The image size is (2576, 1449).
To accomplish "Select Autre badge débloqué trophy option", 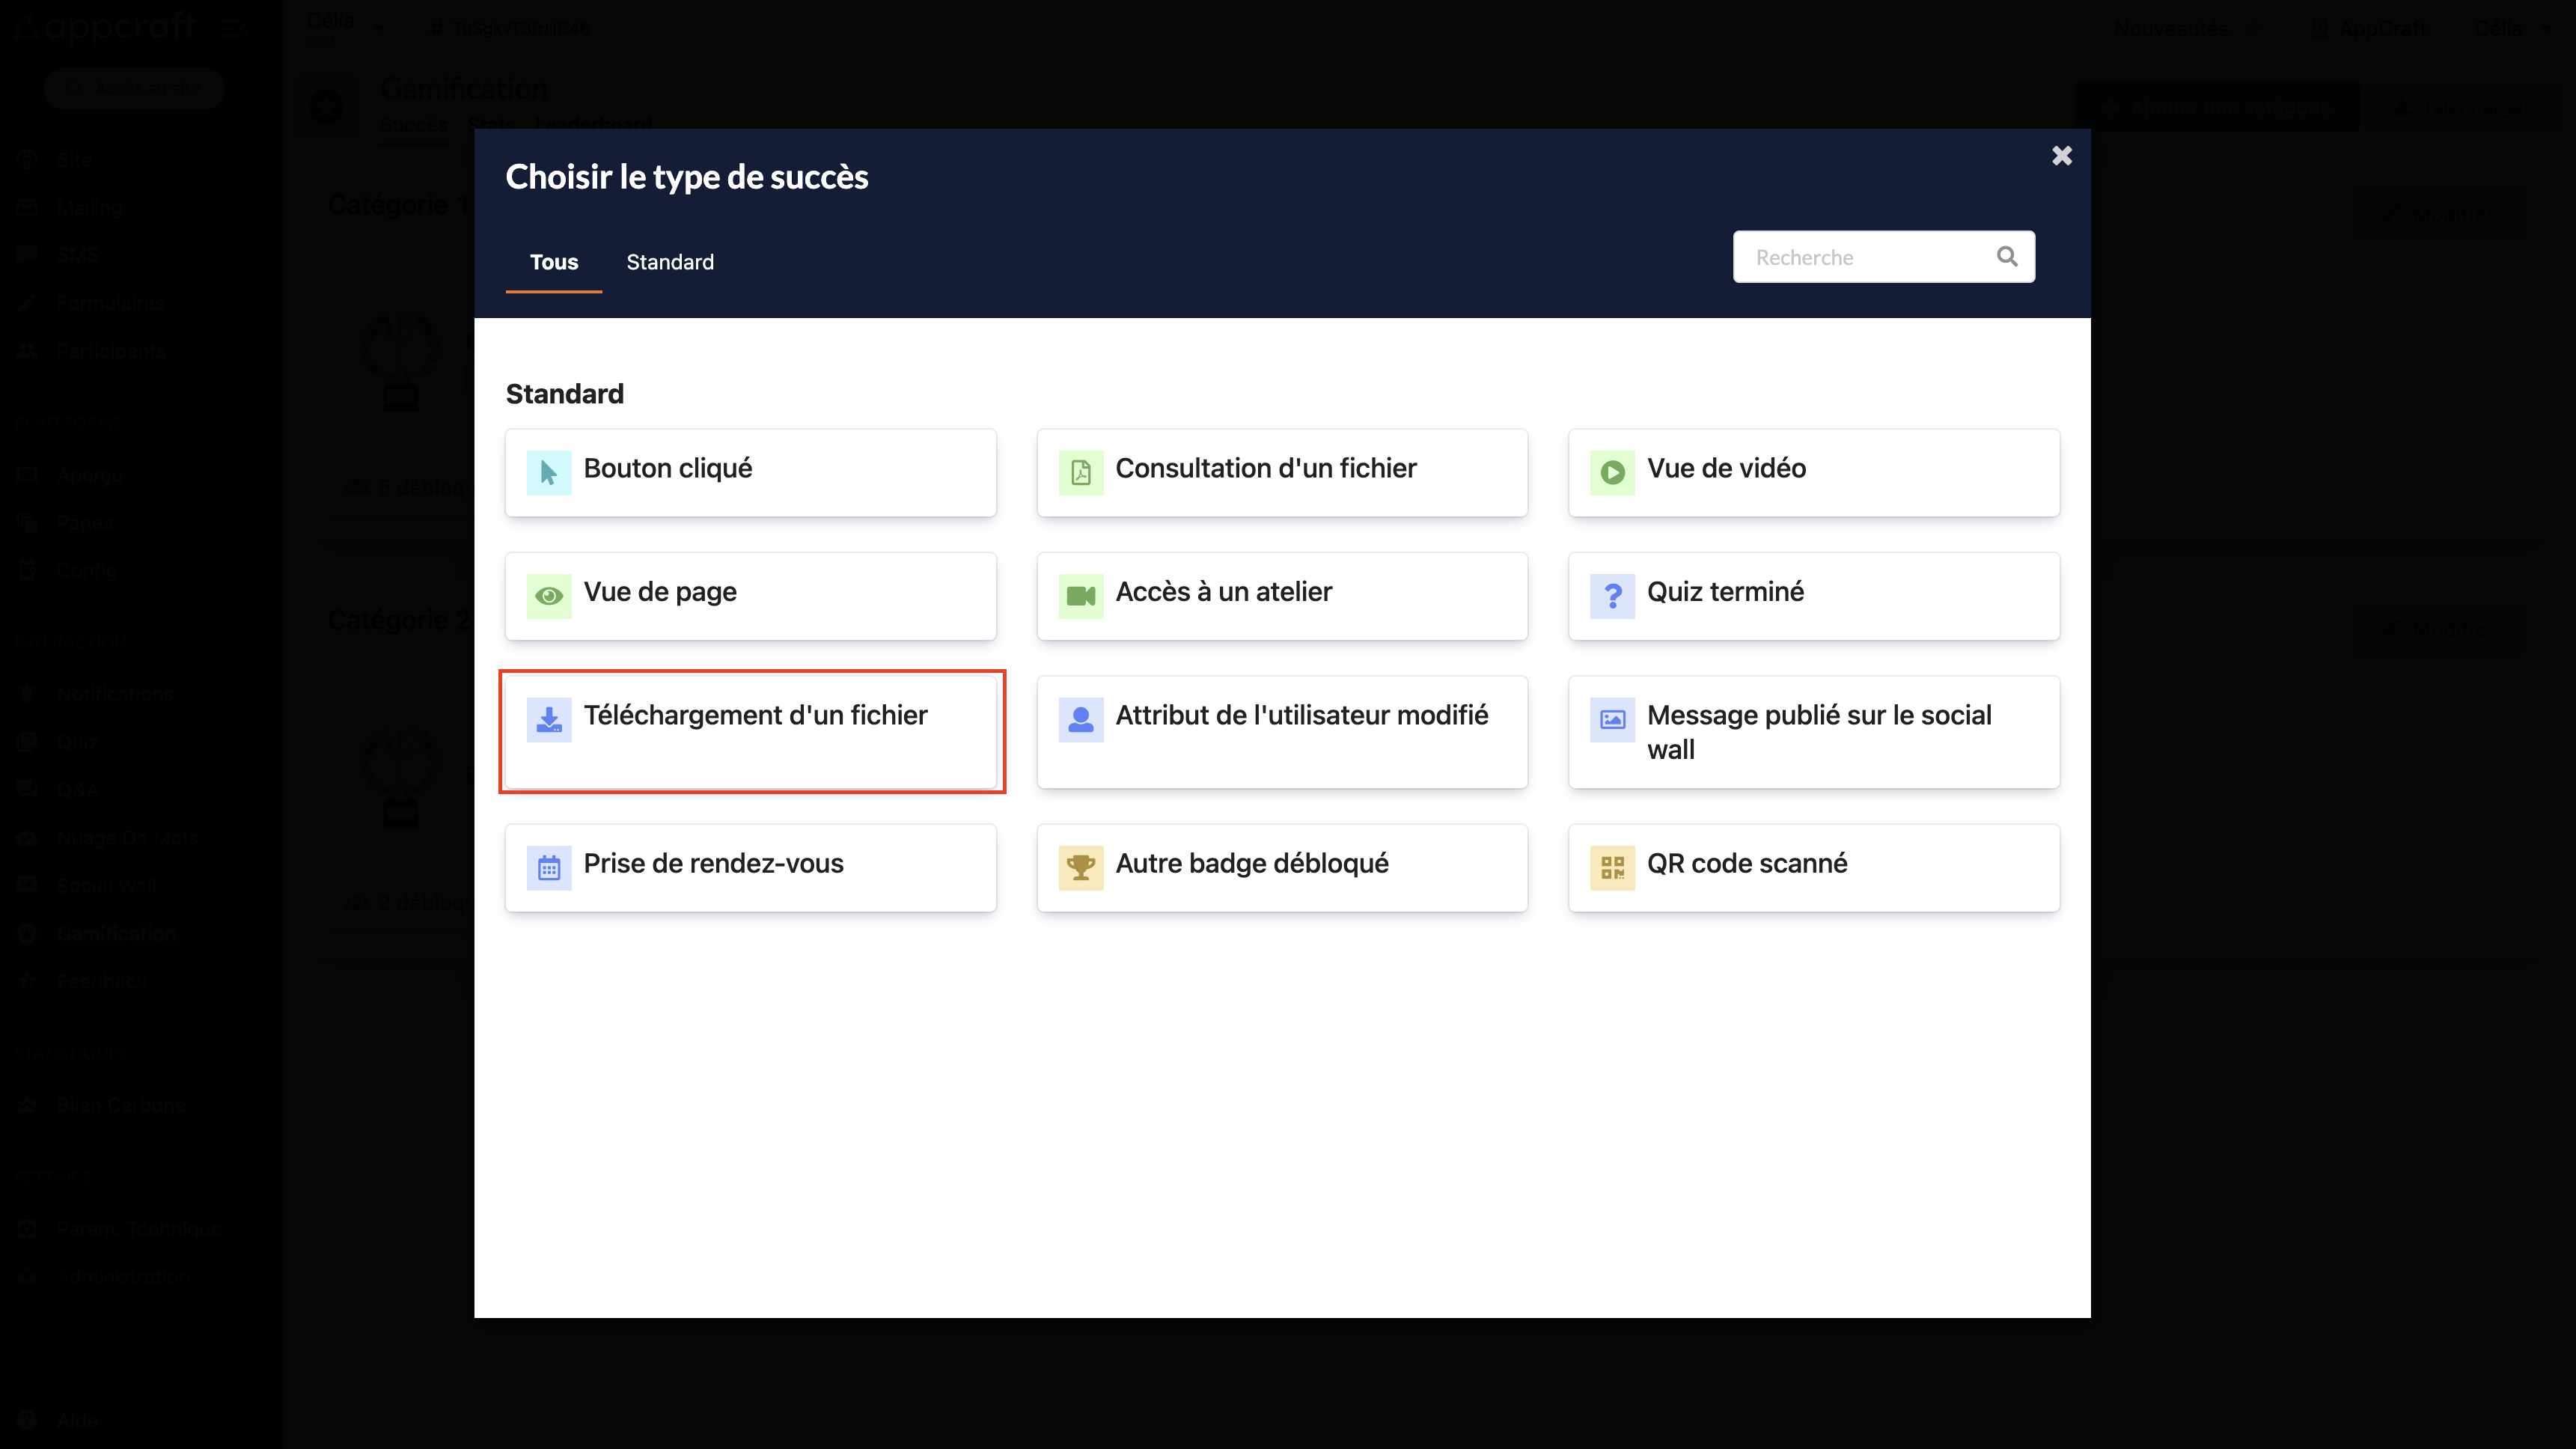I will [x=1283, y=865].
